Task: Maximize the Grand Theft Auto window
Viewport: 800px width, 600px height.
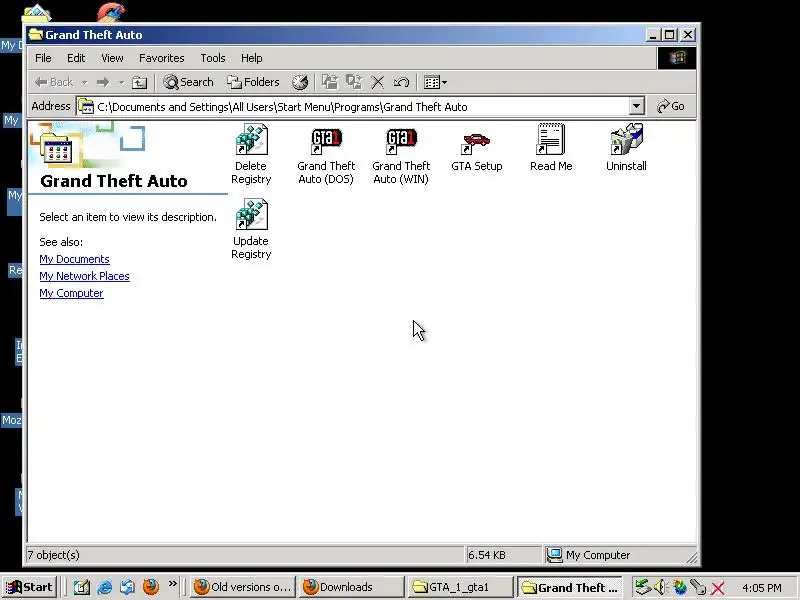Action: (x=670, y=35)
